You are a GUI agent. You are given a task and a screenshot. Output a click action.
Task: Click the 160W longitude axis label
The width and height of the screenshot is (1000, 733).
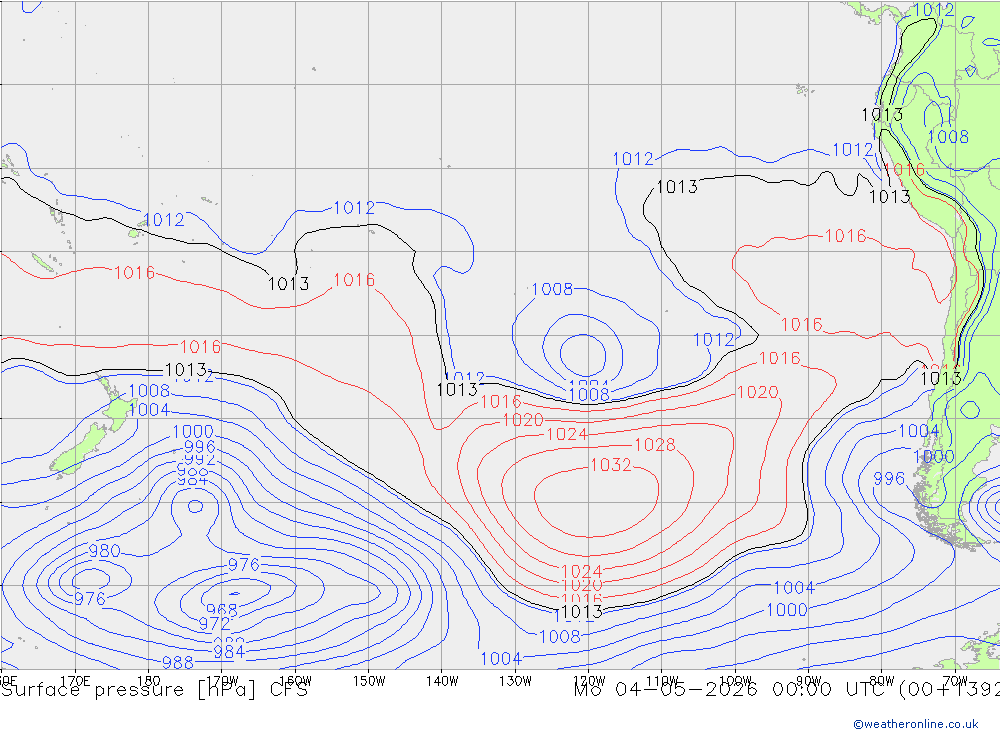coord(295,681)
